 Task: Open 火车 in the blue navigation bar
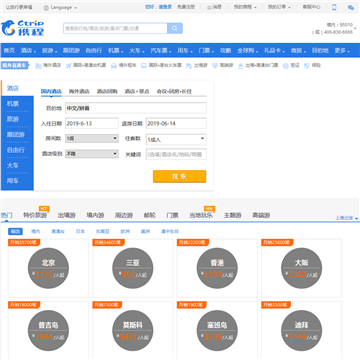pos(137,51)
